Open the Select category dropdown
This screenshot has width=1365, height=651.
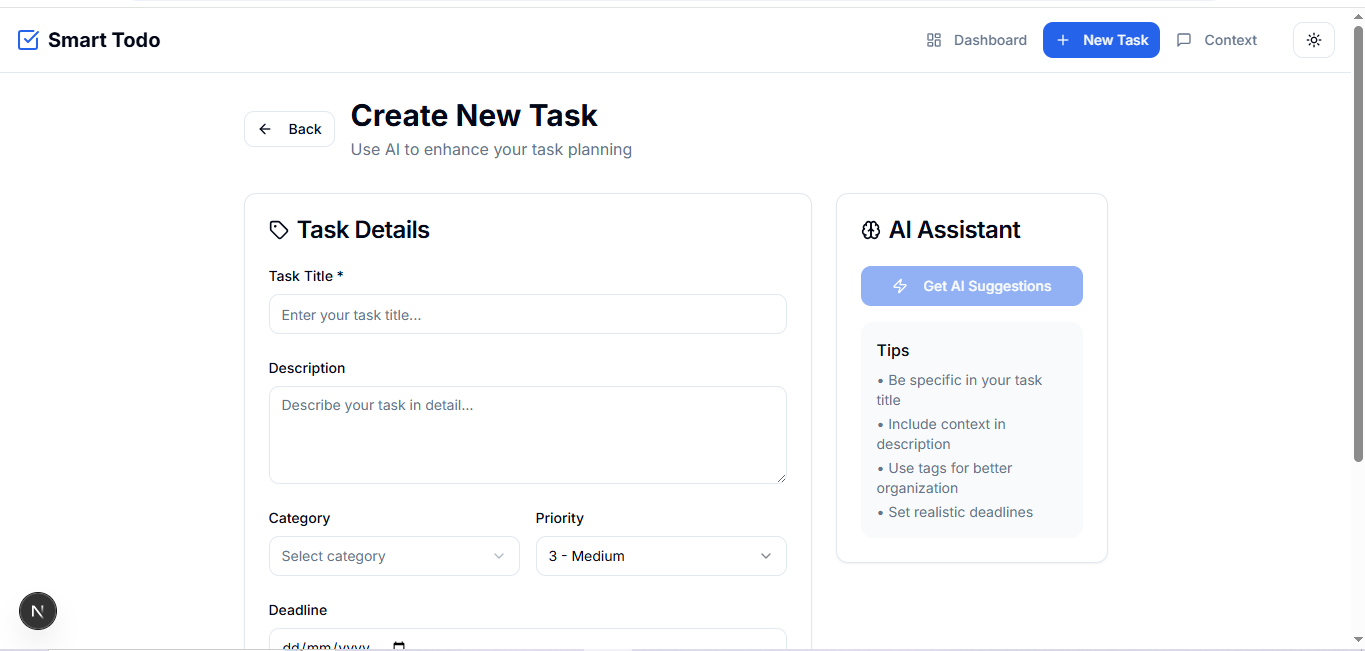394,556
